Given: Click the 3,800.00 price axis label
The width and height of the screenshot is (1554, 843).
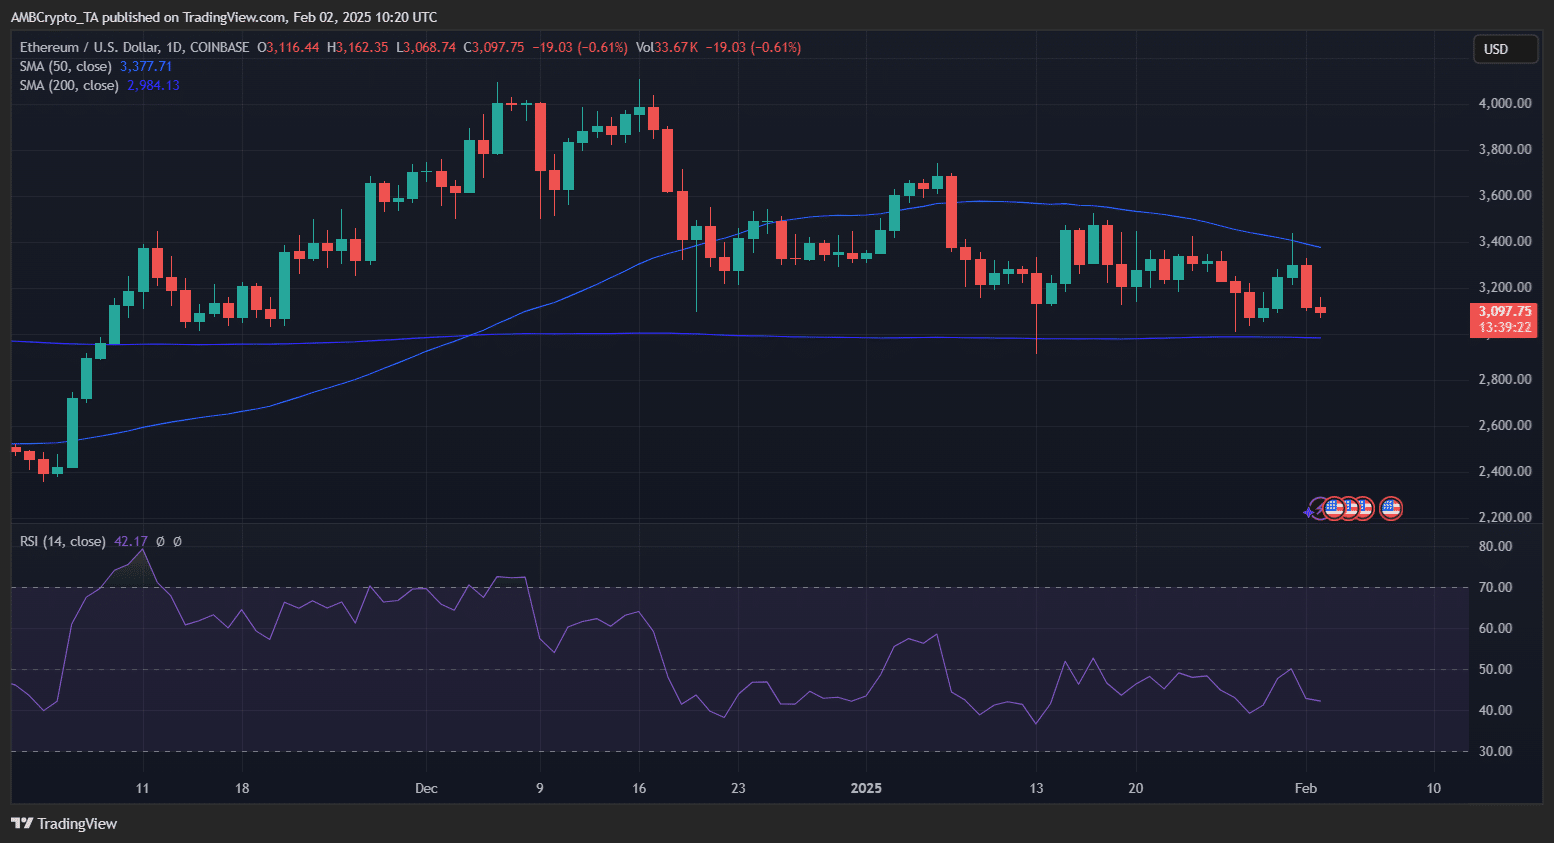Looking at the screenshot, I should coord(1505,149).
